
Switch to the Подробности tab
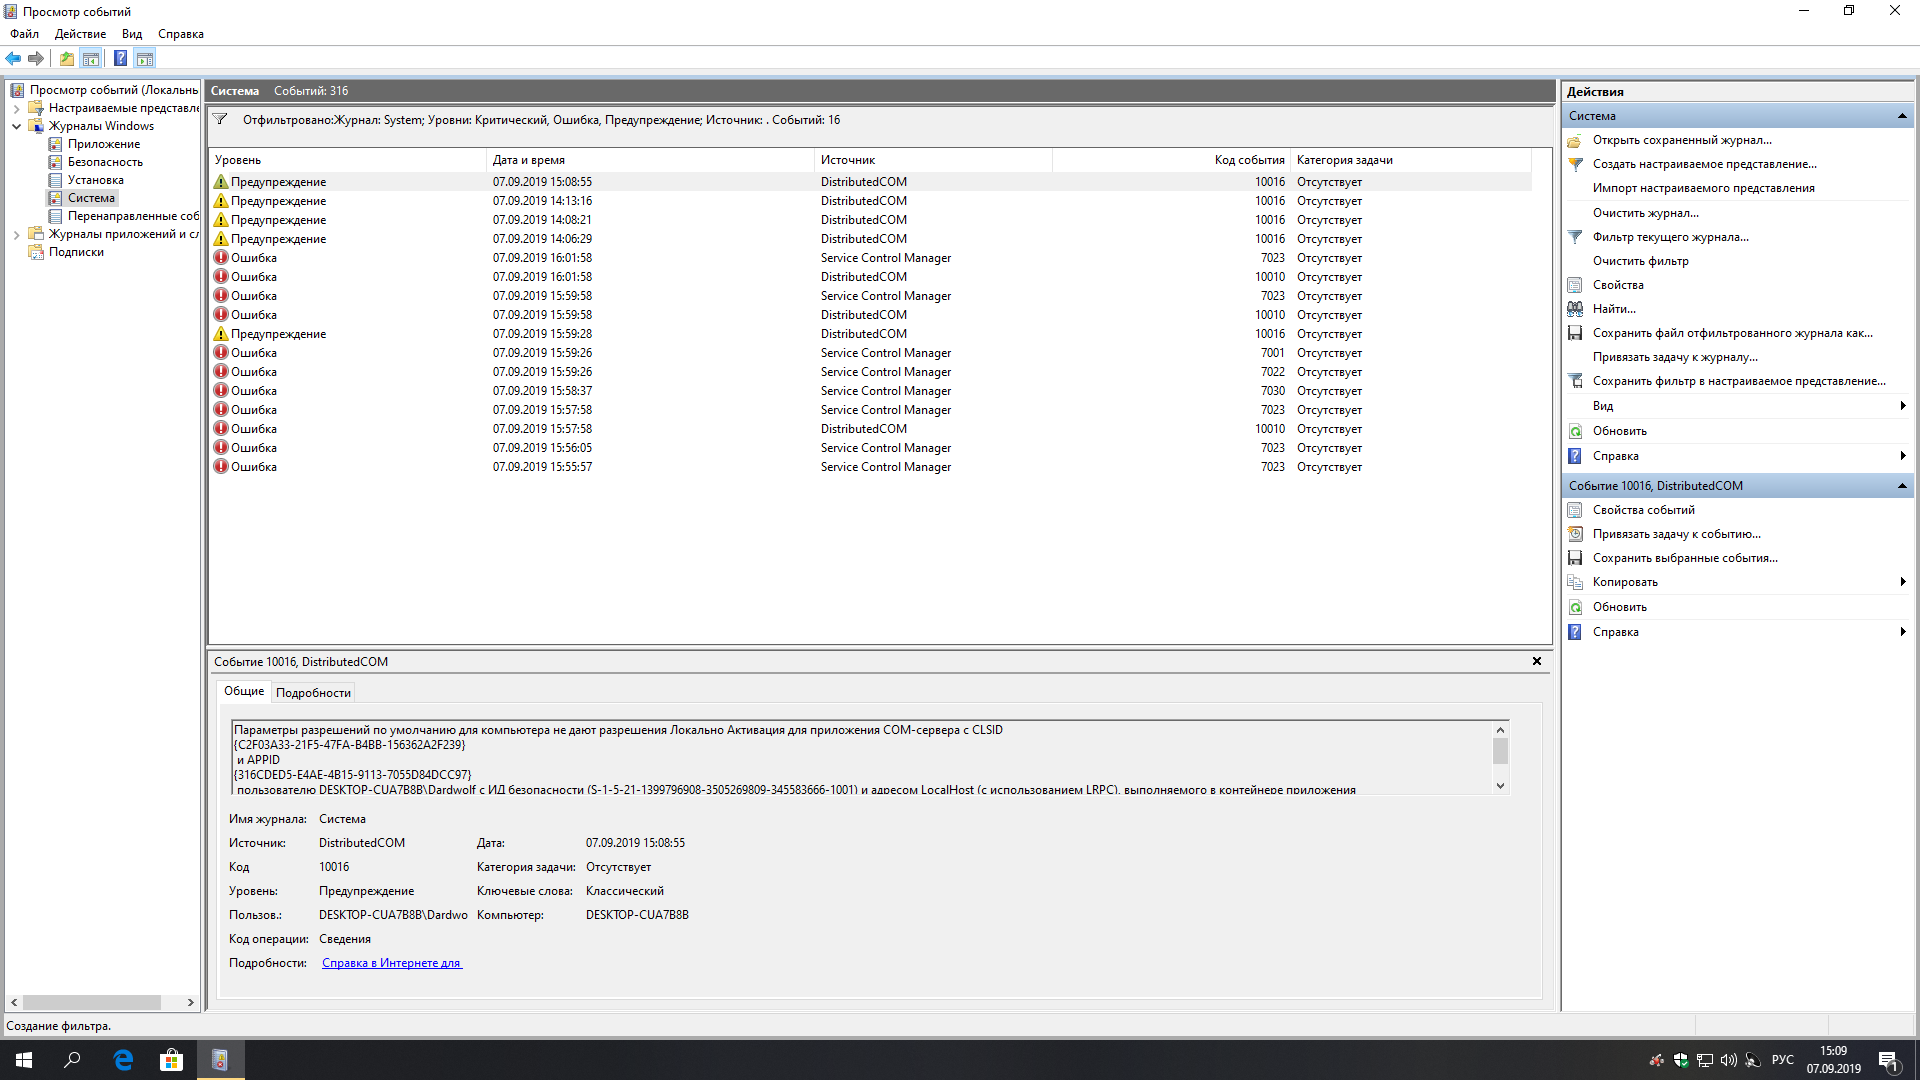click(313, 693)
